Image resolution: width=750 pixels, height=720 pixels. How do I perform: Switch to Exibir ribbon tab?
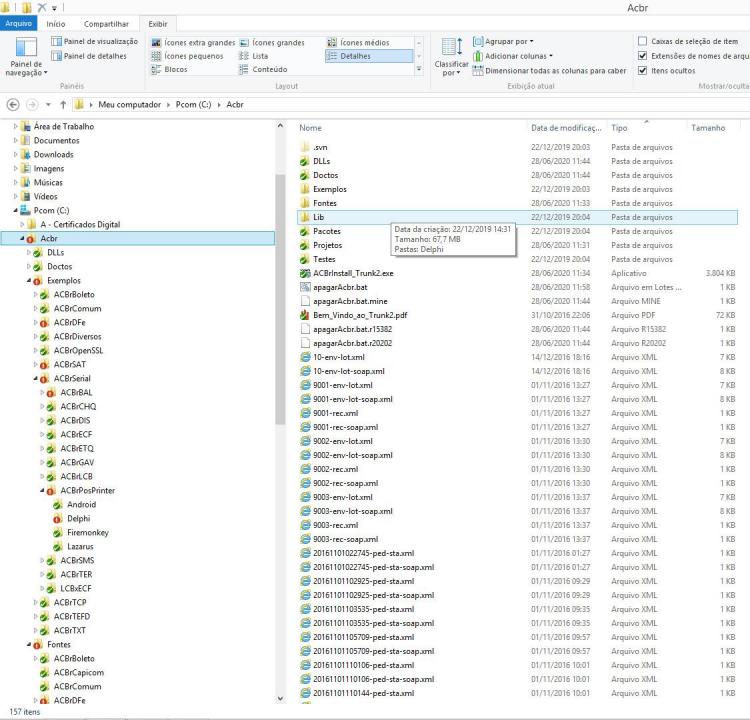[x=158, y=24]
